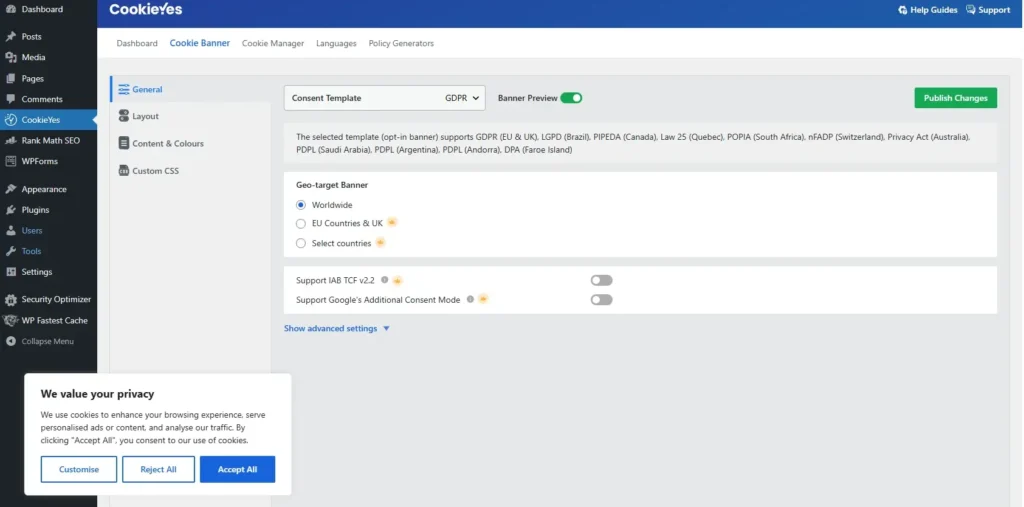
Task: Click the Comments bubble icon
Action: pos(10,99)
